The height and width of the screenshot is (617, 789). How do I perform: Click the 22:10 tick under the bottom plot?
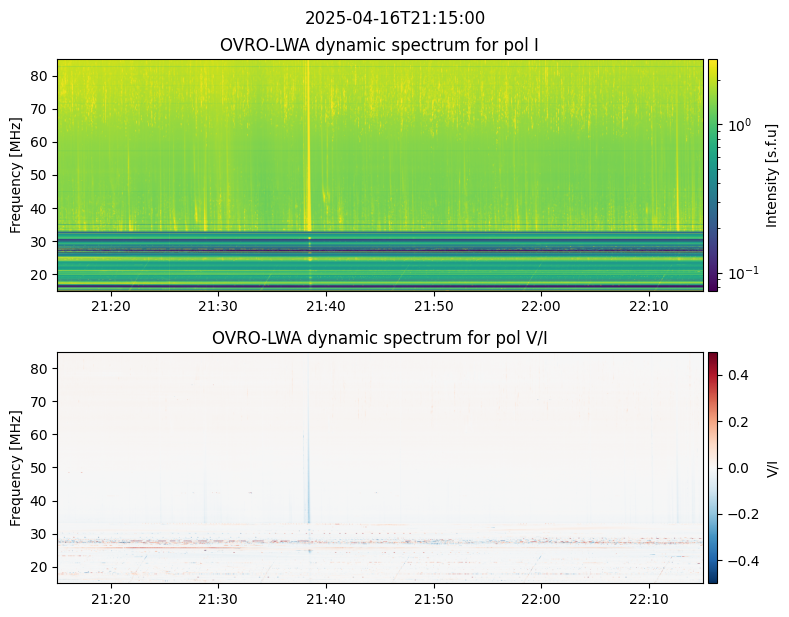point(649,598)
